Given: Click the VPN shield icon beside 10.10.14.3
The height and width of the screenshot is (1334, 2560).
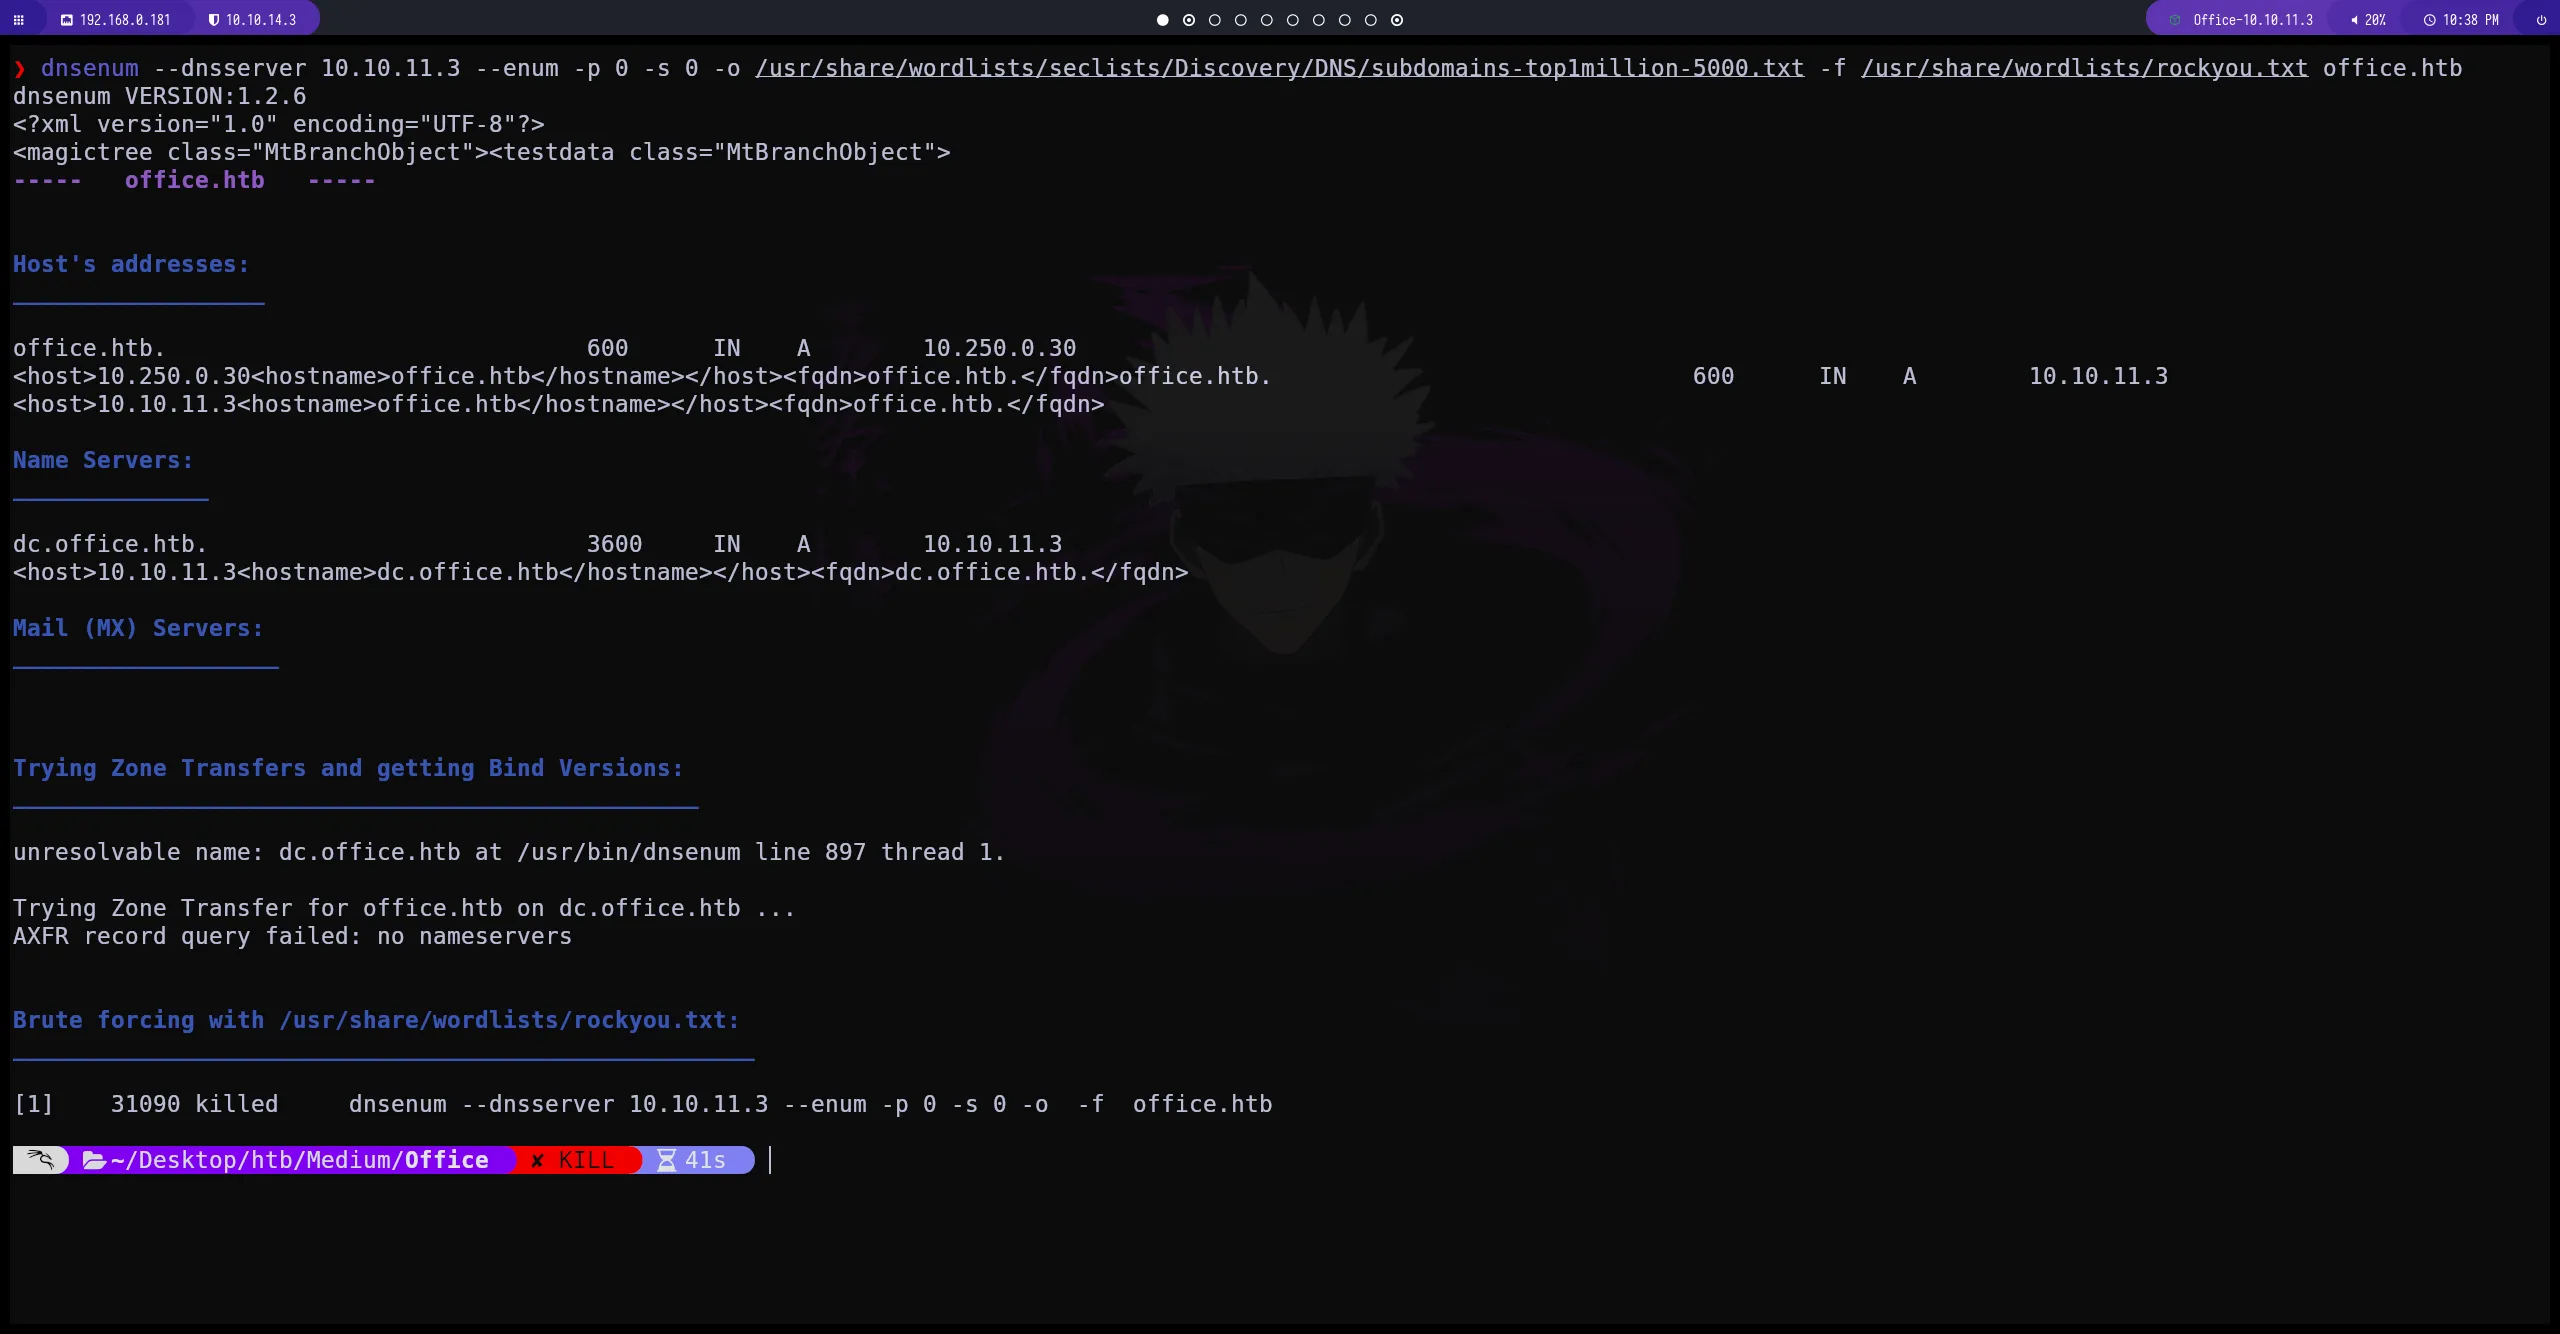Looking at the screenshot, I should [213, 20].
